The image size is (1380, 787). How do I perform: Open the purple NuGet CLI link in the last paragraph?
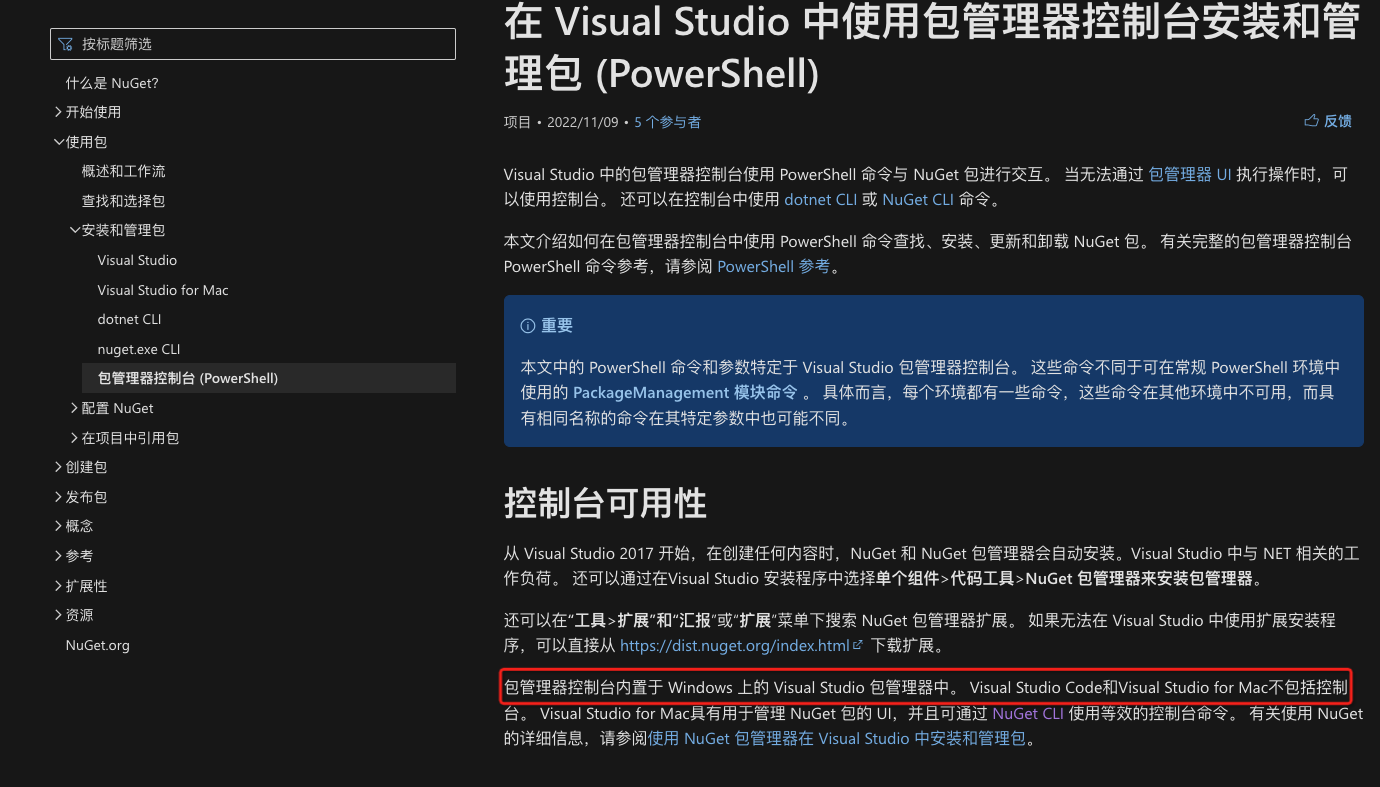point(1028,714)
